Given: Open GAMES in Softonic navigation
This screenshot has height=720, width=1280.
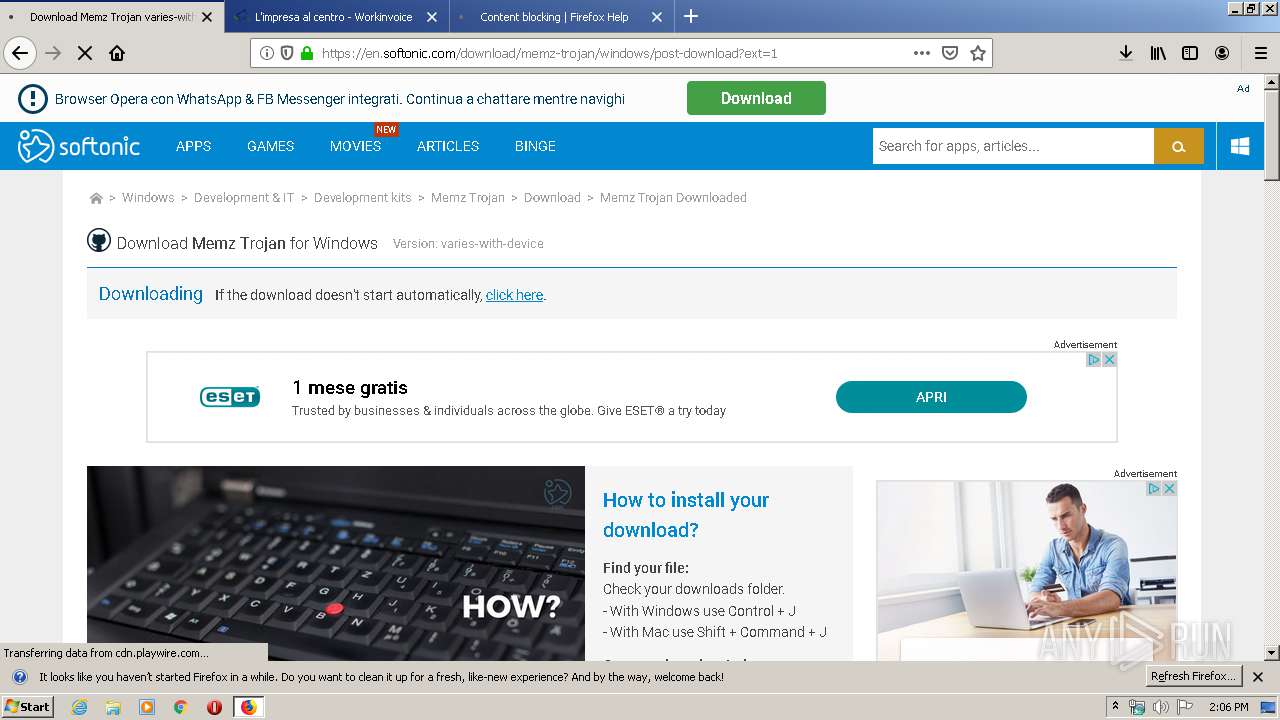Looking at the screenshot, I should [270, 146].
